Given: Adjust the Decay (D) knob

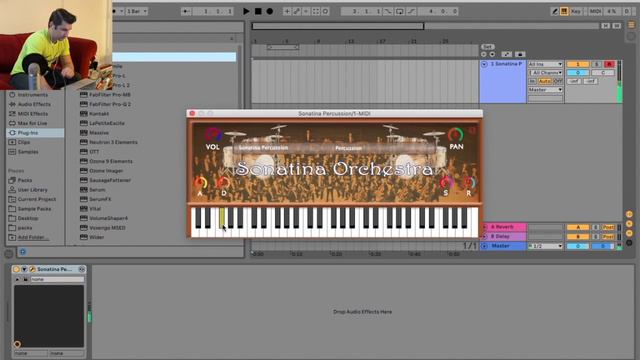Looking at the screenshot, I should (x=223, y=182).
